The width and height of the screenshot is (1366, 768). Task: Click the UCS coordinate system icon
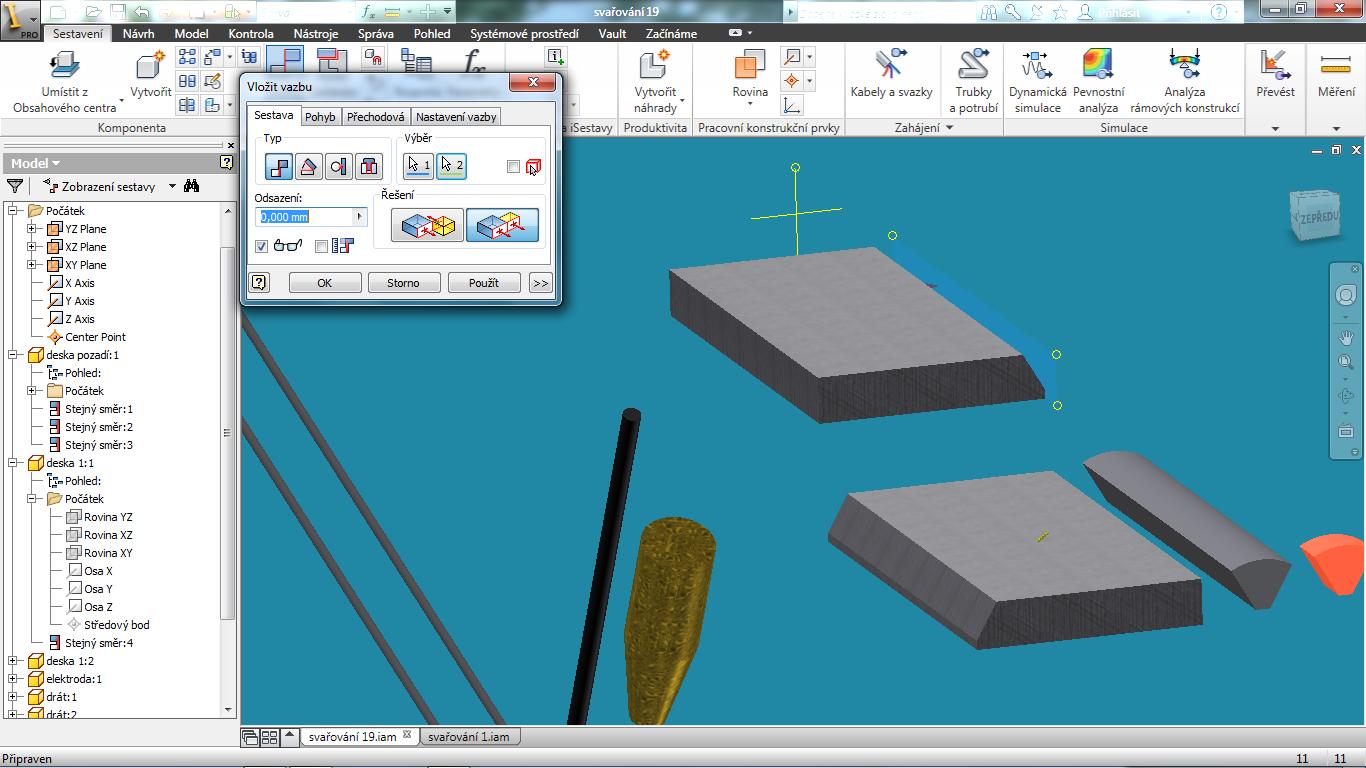point(792,105)
